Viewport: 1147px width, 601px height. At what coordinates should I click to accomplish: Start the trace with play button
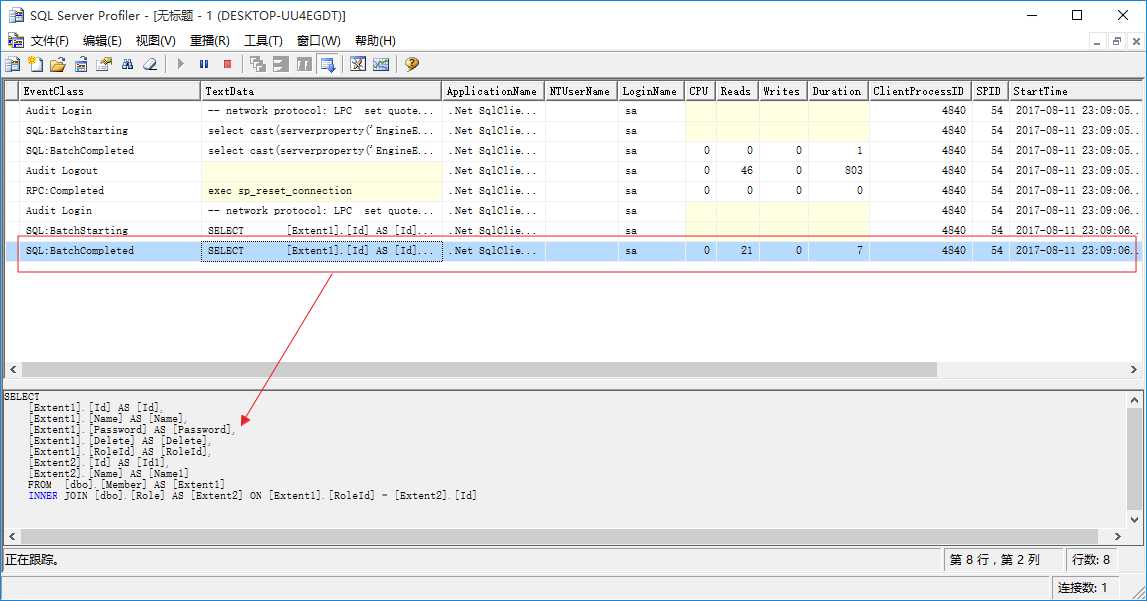[181, 64]
